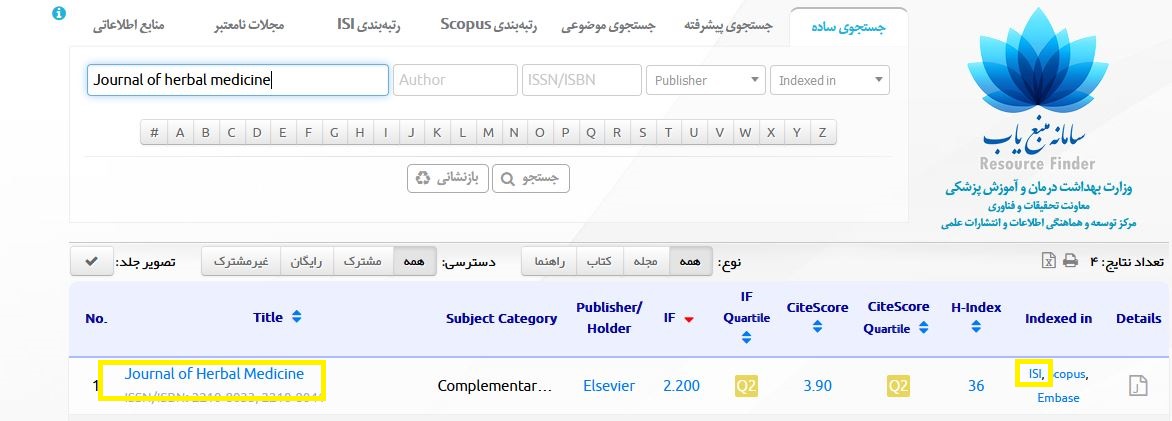Sort by H-Index column arrows
This screenshot has width=1172, height=421.
(x=975, y=327)
